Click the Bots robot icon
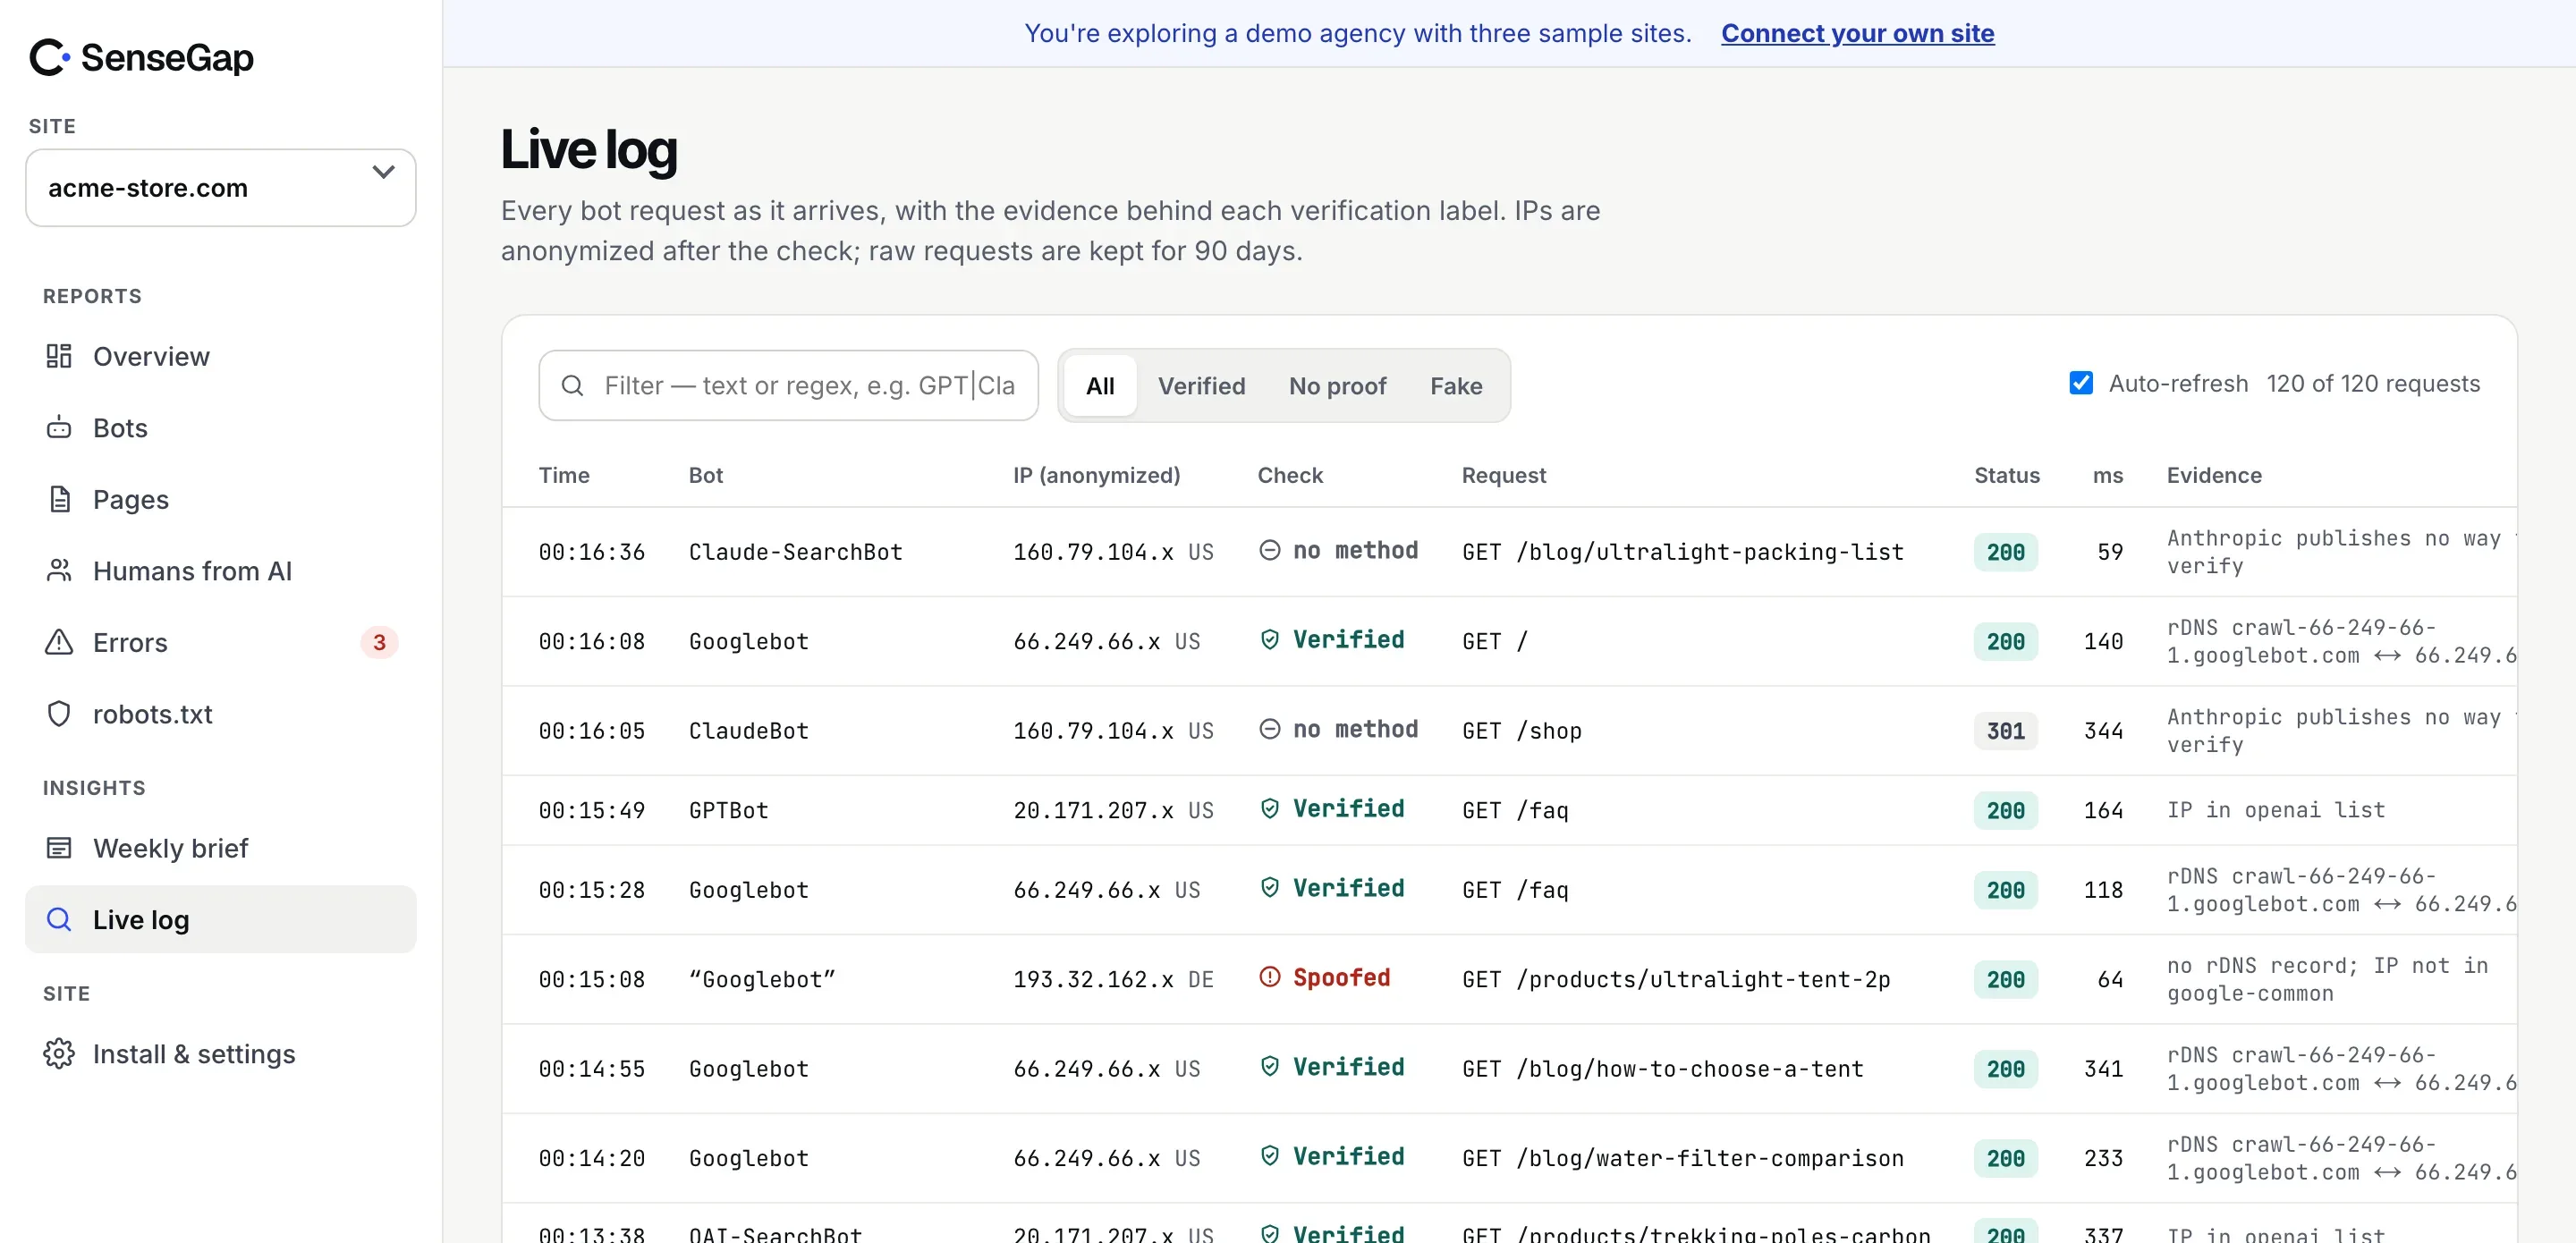The width and height of the screenshot is (2576, 1243). click(59, 428)
